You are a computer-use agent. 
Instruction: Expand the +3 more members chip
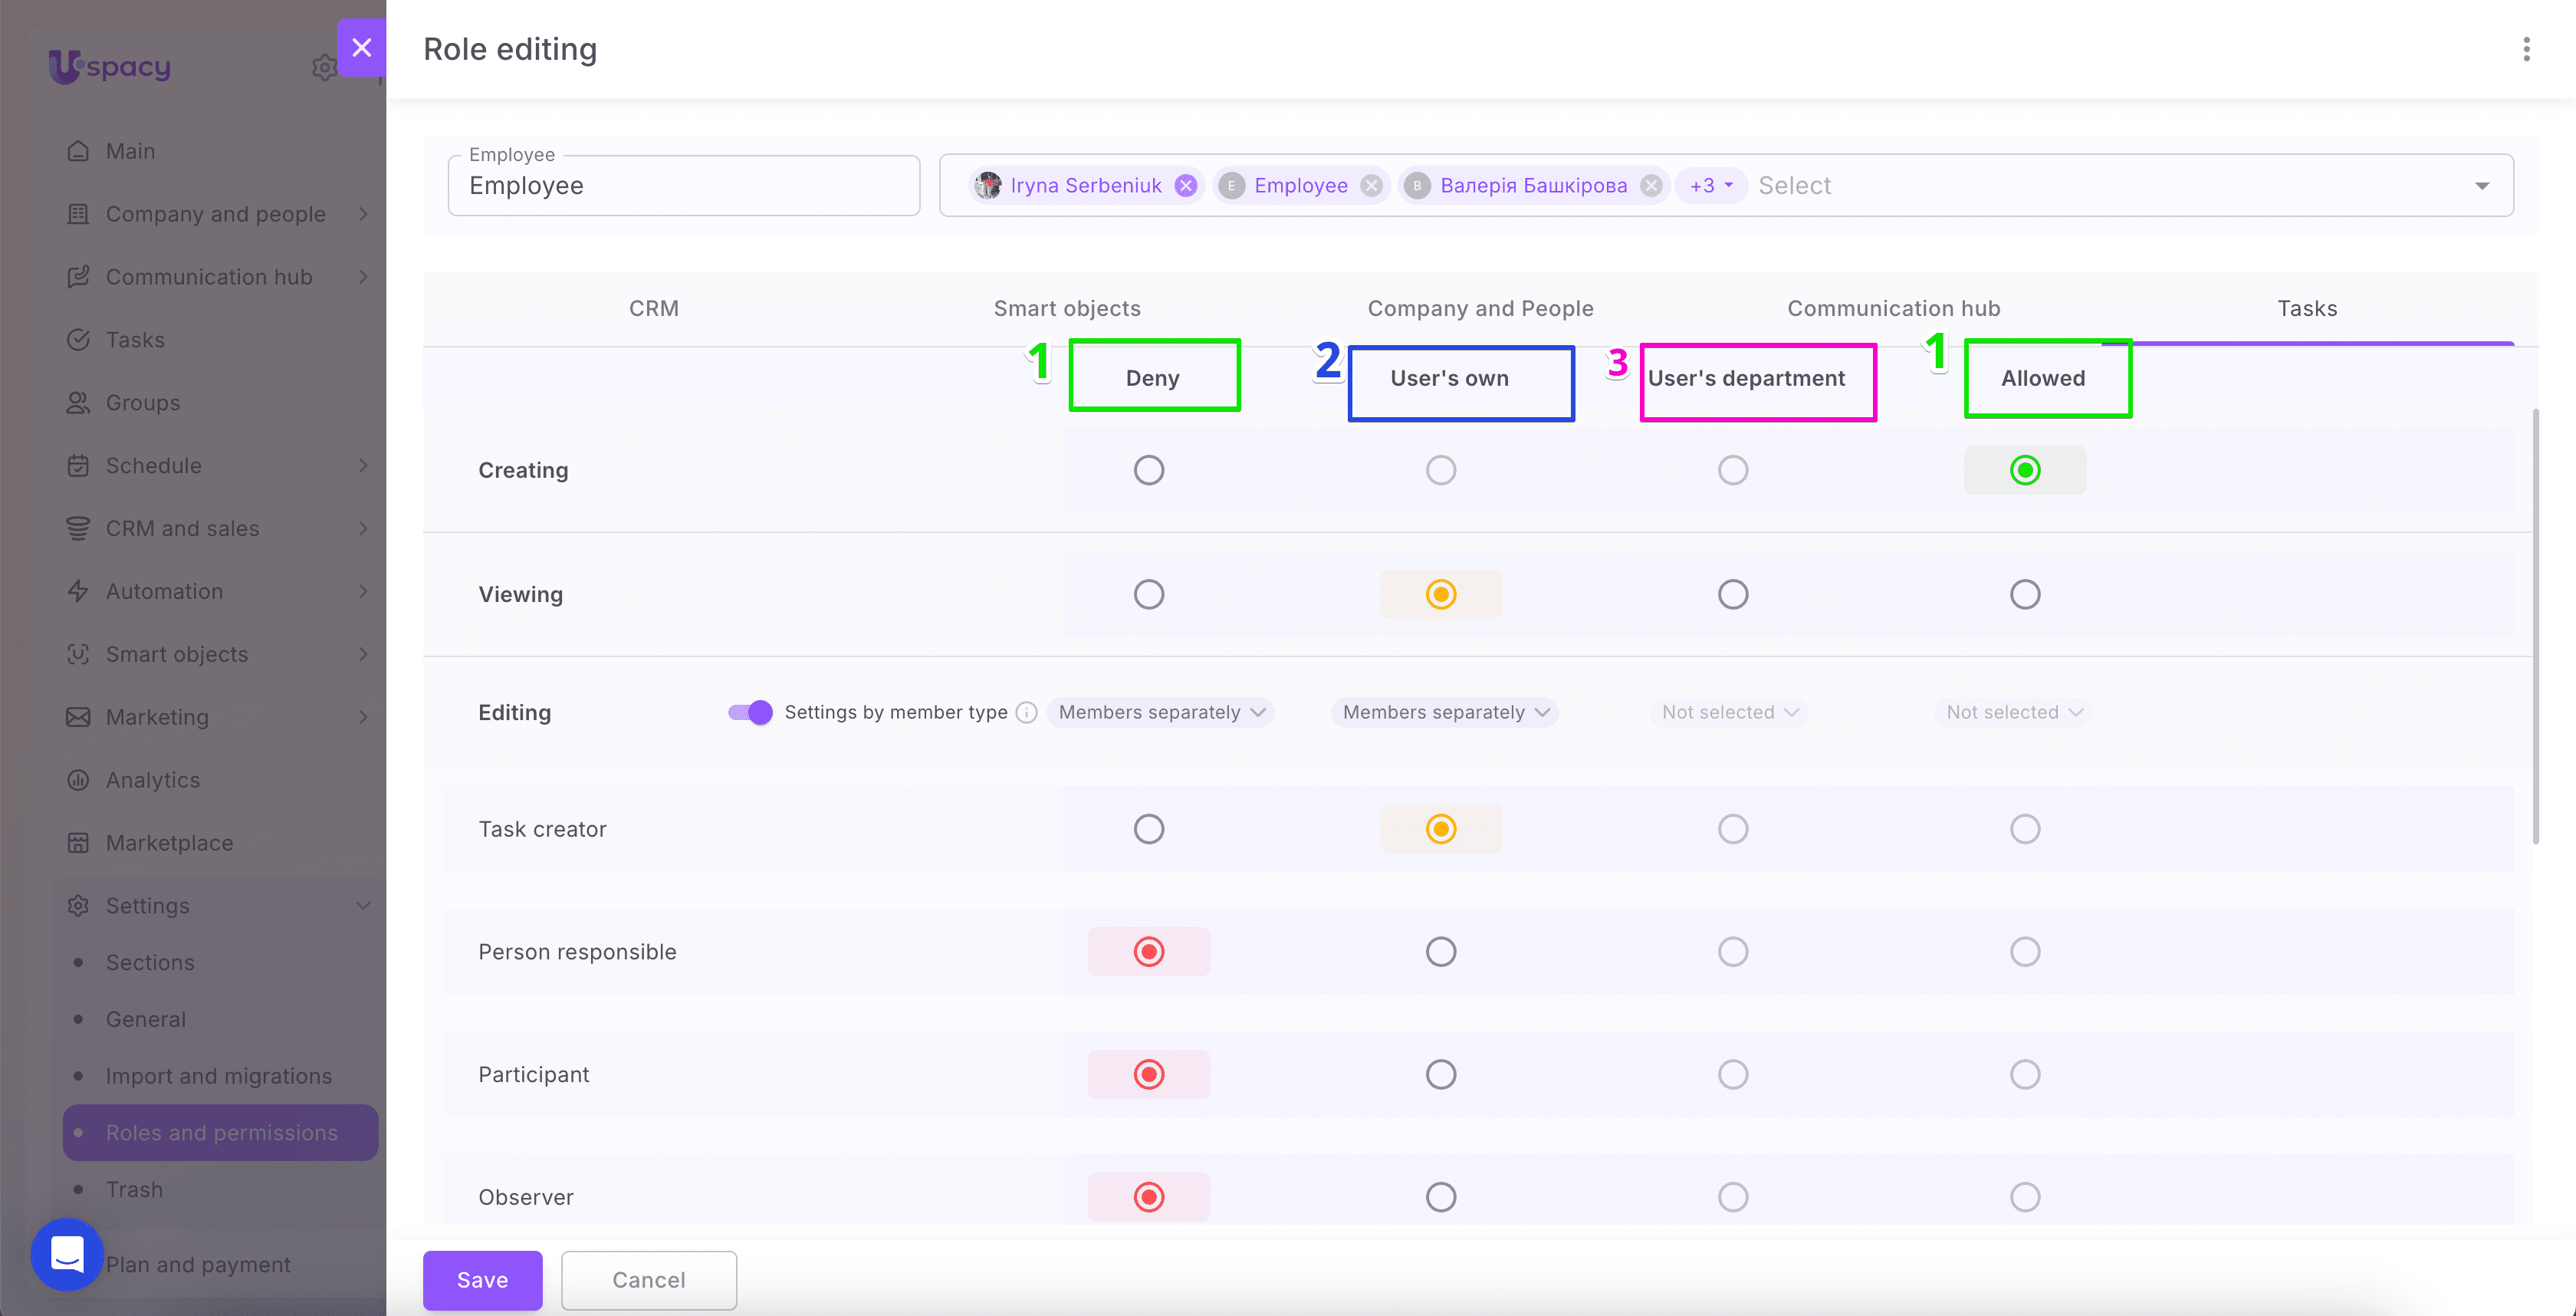coord(1711,186)
